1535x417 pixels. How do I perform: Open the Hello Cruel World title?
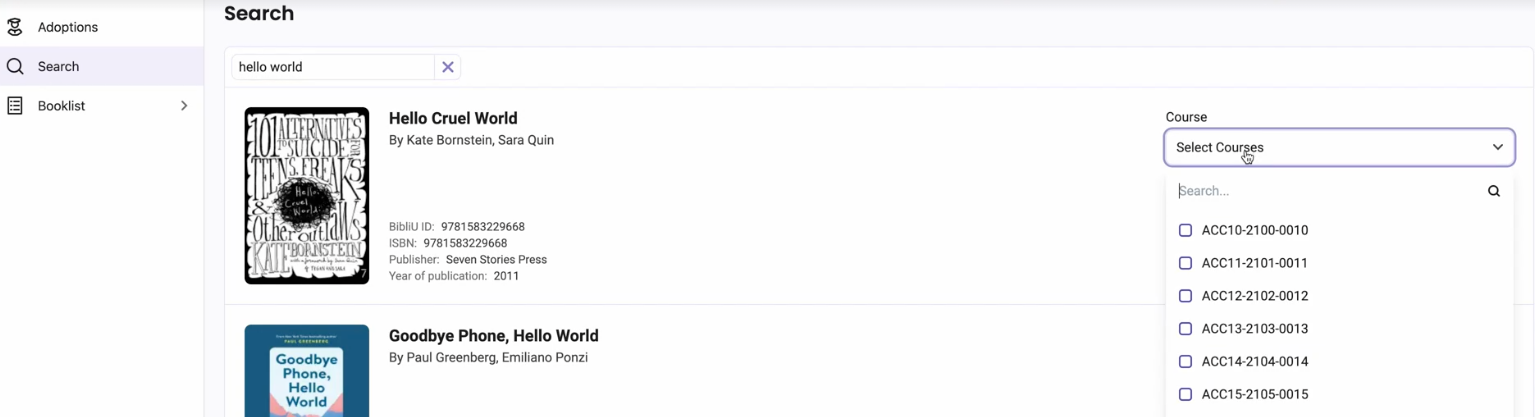click(x=453, y=118)
